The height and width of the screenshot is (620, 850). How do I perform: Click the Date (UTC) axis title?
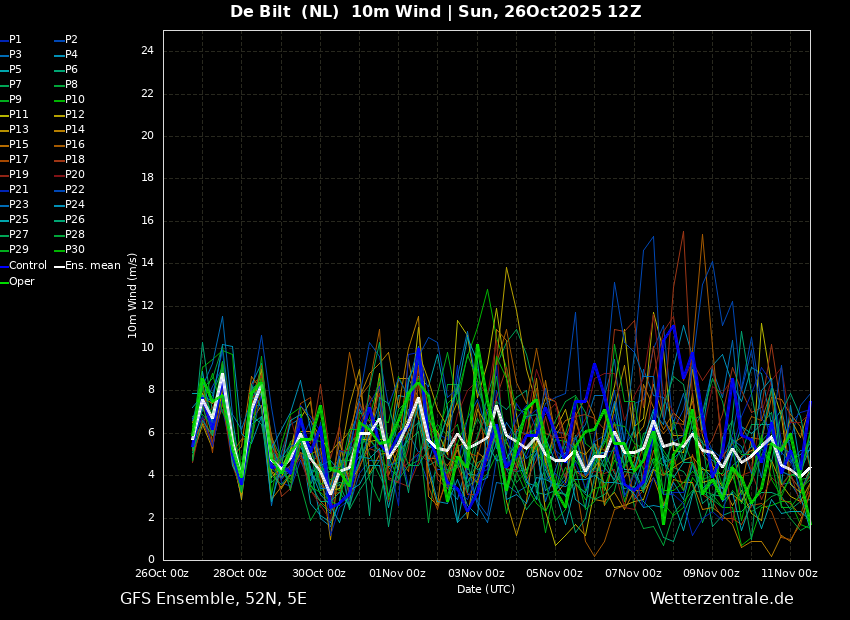pos(486,589)
